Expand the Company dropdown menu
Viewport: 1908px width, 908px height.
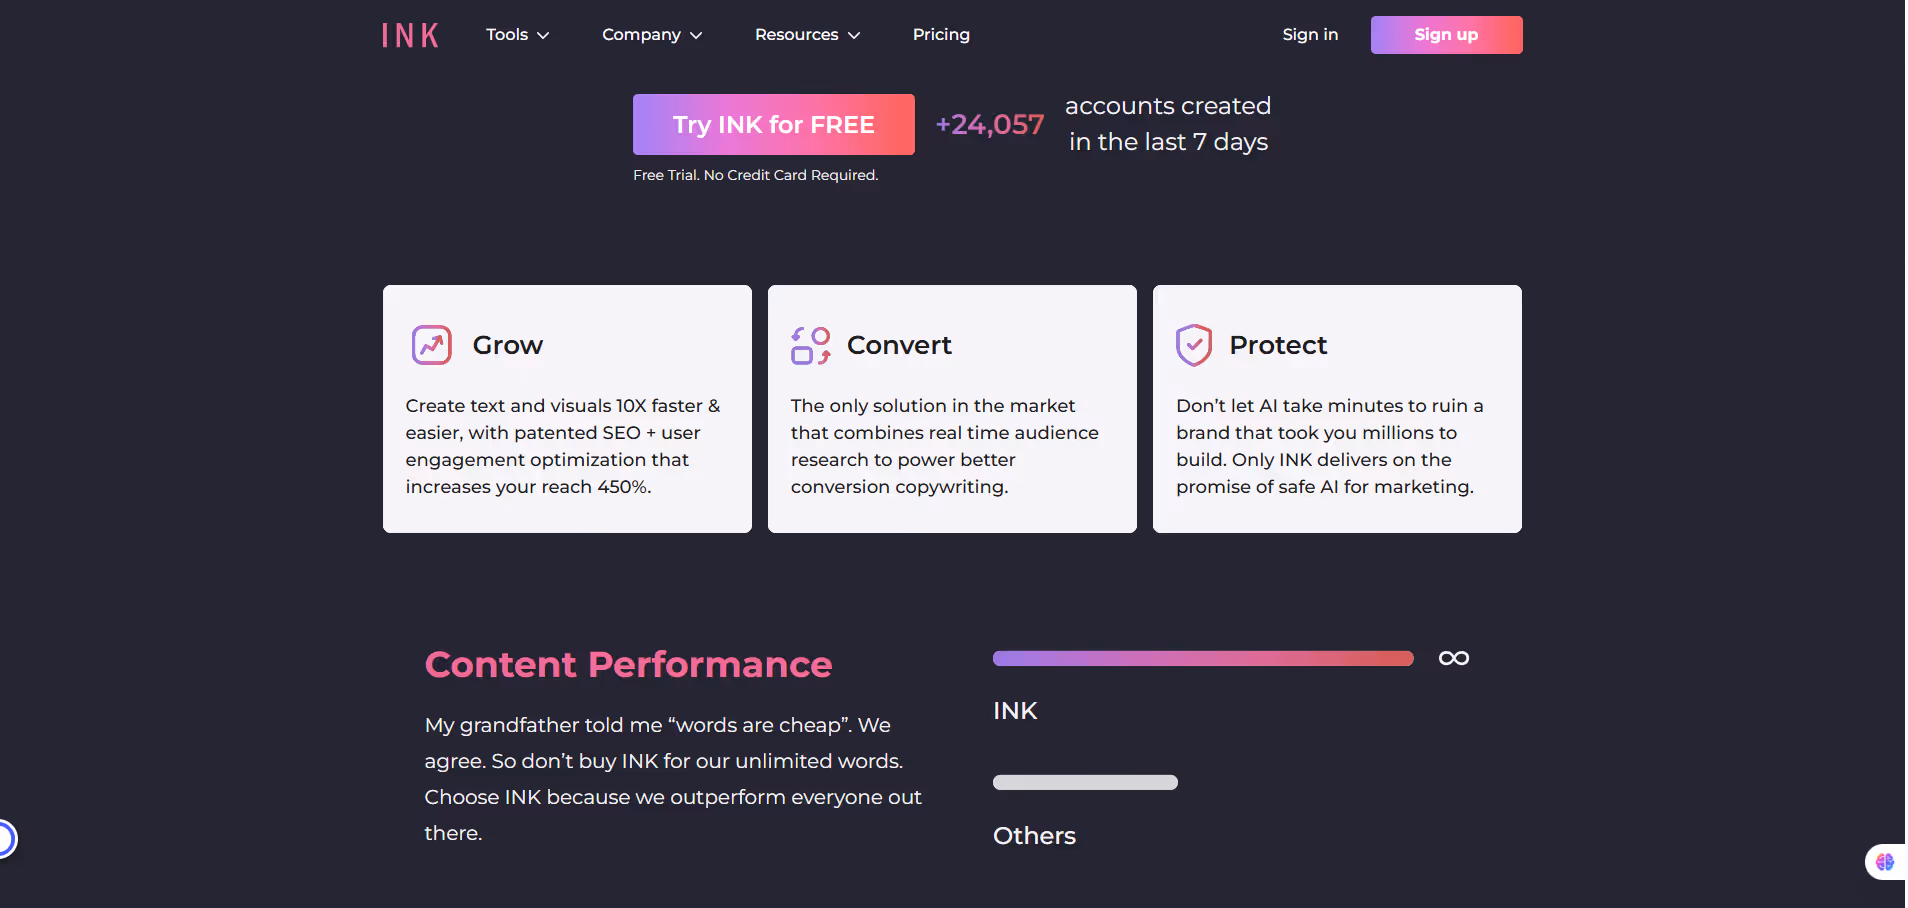coord(652,35)
